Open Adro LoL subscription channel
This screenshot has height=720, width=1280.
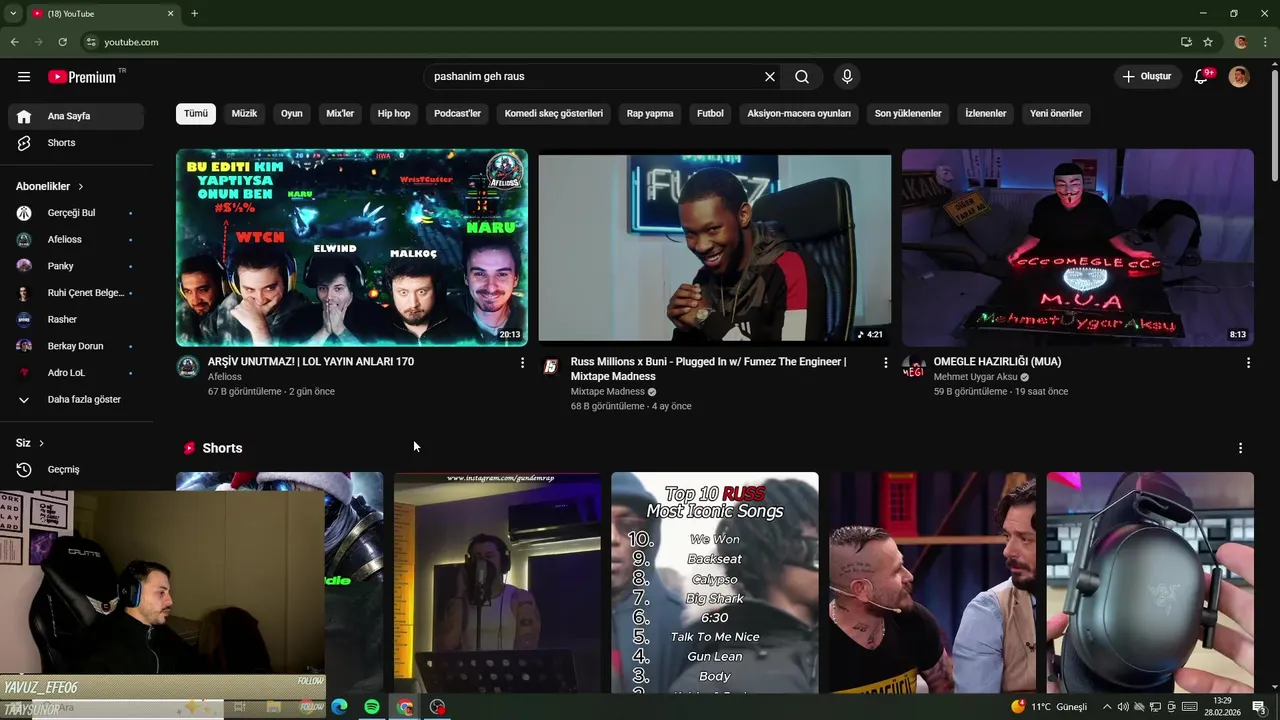point(76,373)
